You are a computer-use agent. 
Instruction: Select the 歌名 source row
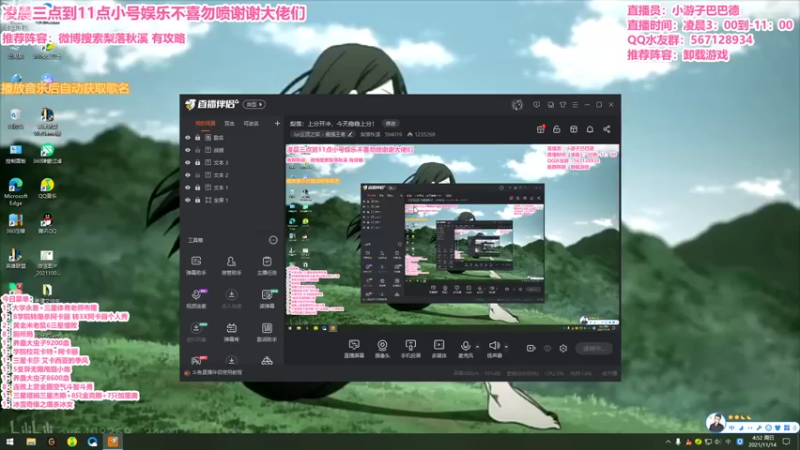pos(232,138)
